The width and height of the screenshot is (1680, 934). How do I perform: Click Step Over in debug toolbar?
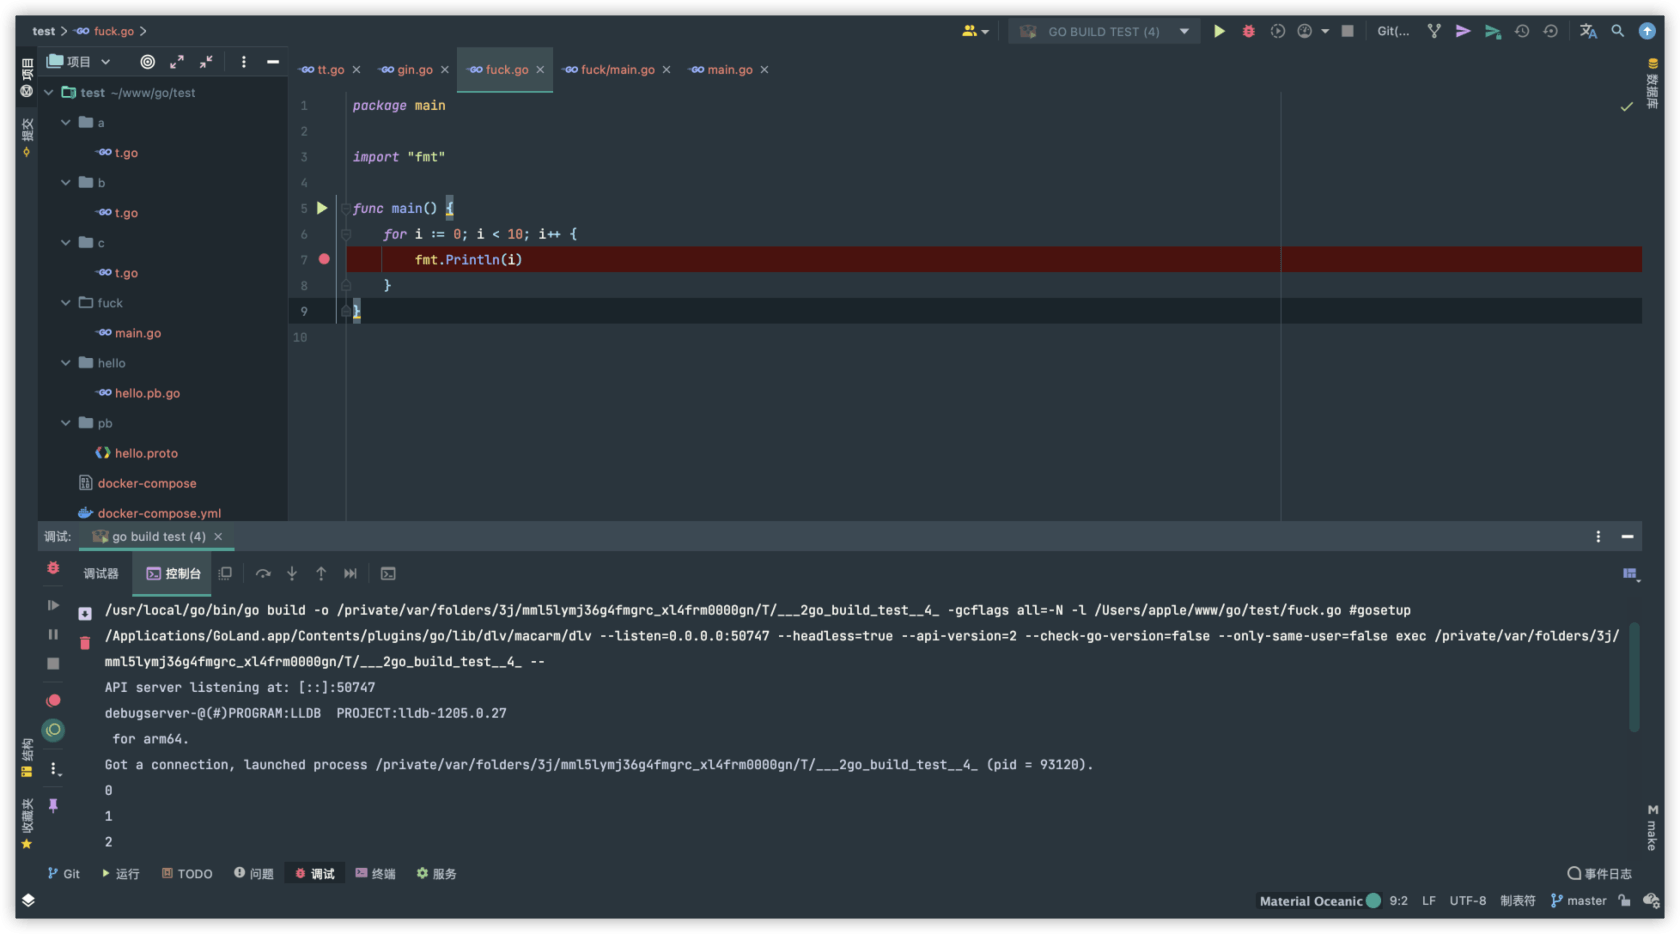point(263,574)
